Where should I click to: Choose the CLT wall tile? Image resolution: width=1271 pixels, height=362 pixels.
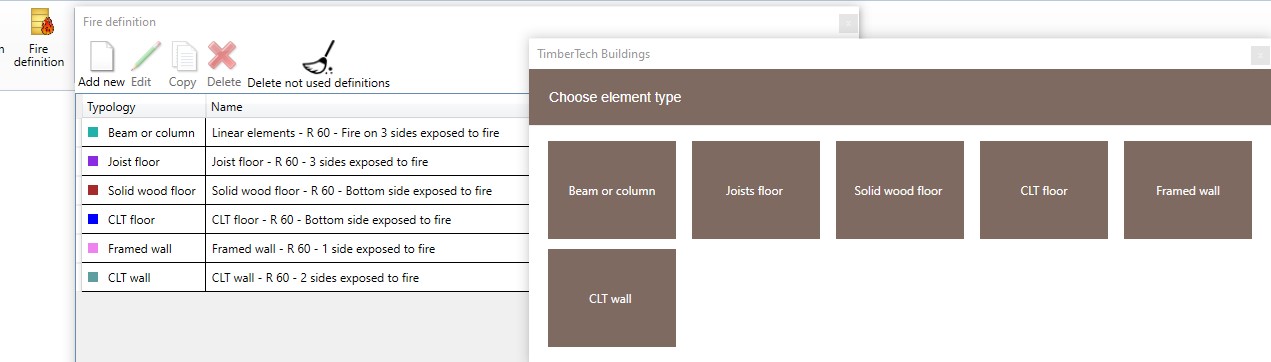(612, 298)
